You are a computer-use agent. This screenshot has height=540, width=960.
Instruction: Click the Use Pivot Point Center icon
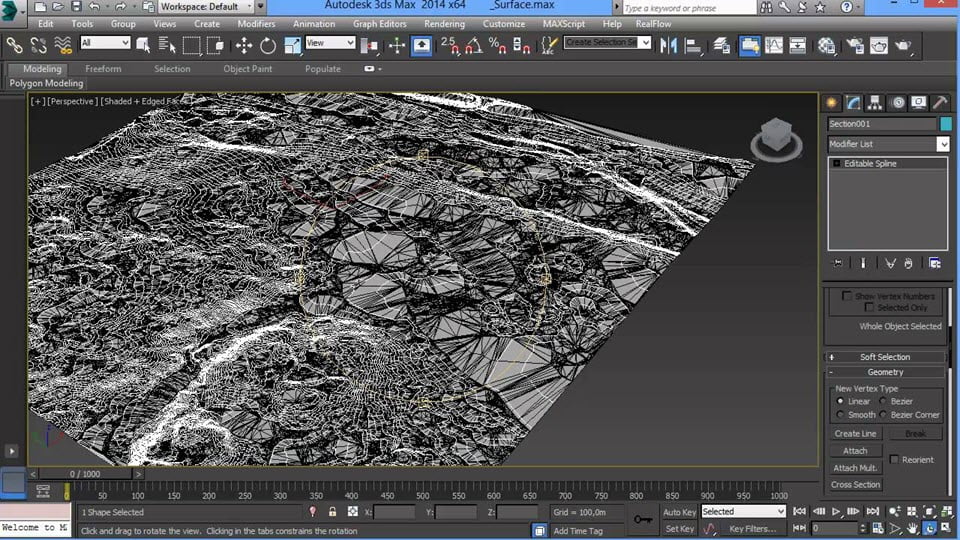[369, 45]
